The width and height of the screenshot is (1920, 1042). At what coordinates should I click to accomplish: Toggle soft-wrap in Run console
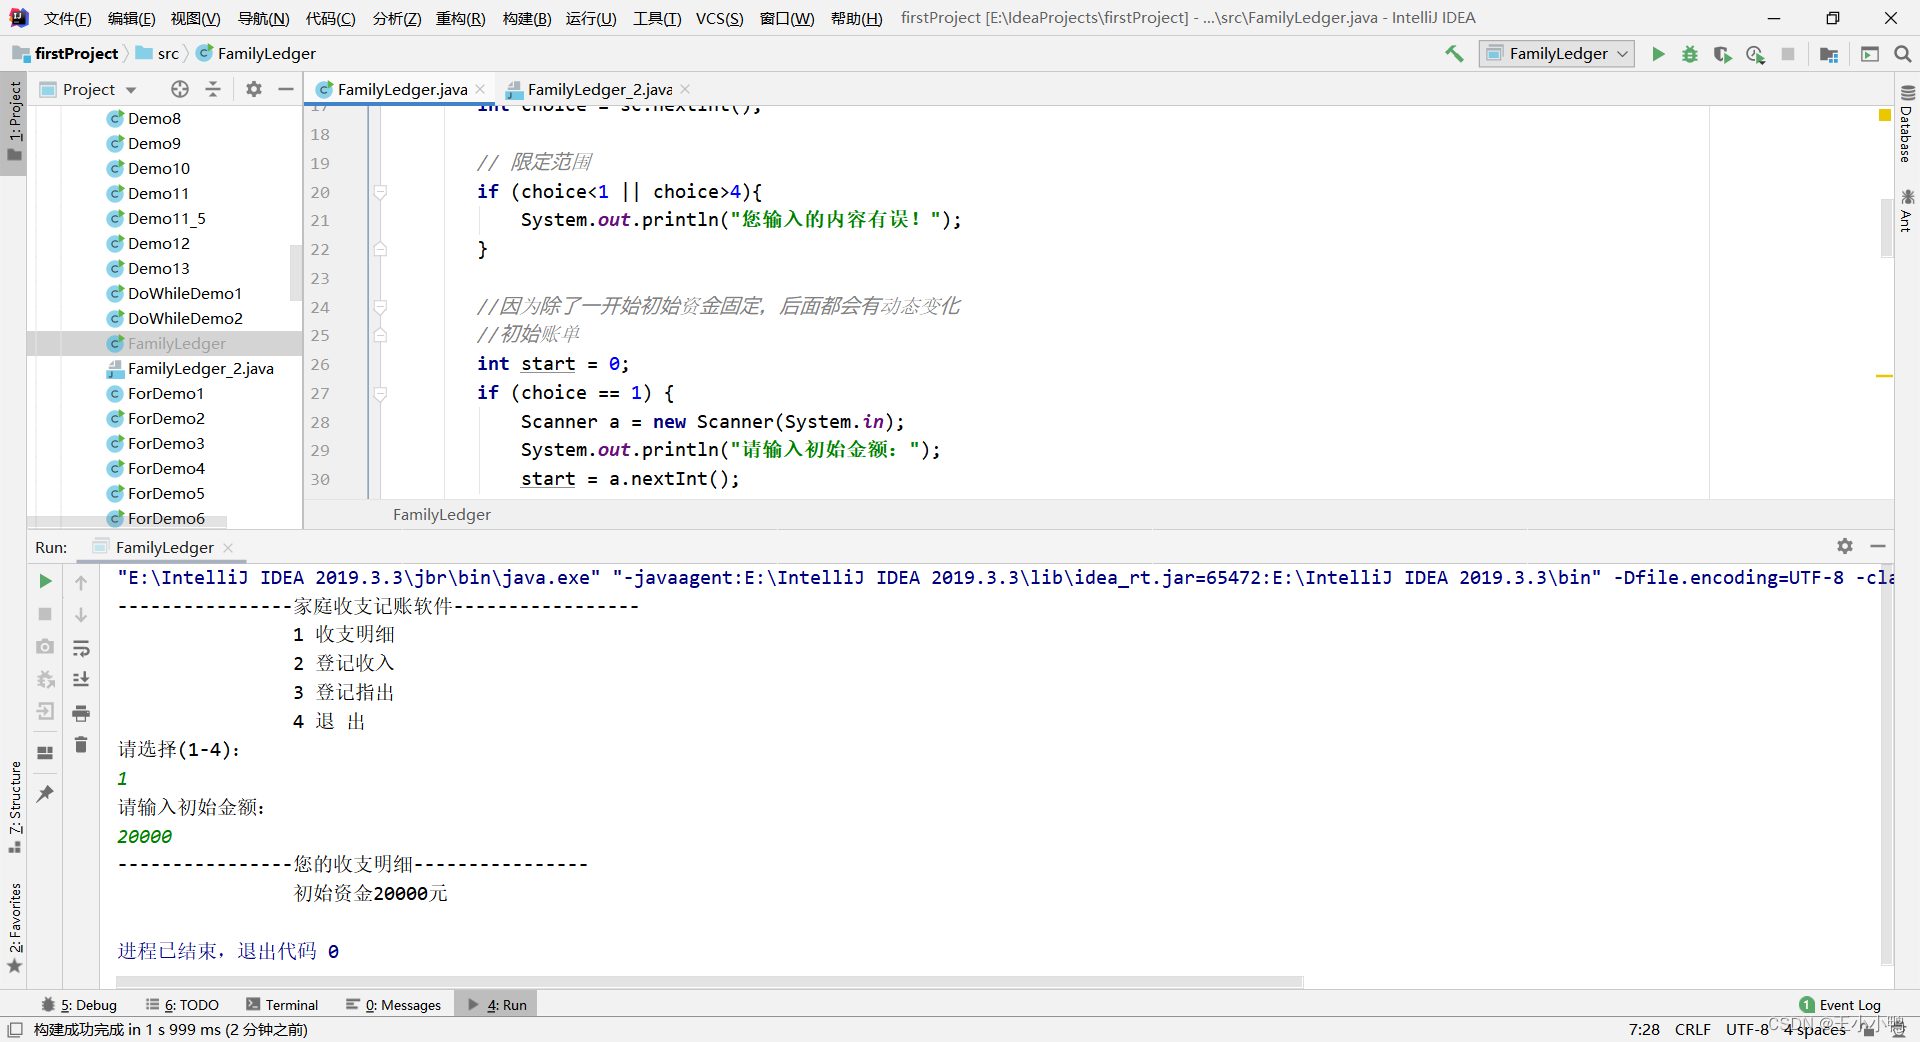click(x=81, y=648)
